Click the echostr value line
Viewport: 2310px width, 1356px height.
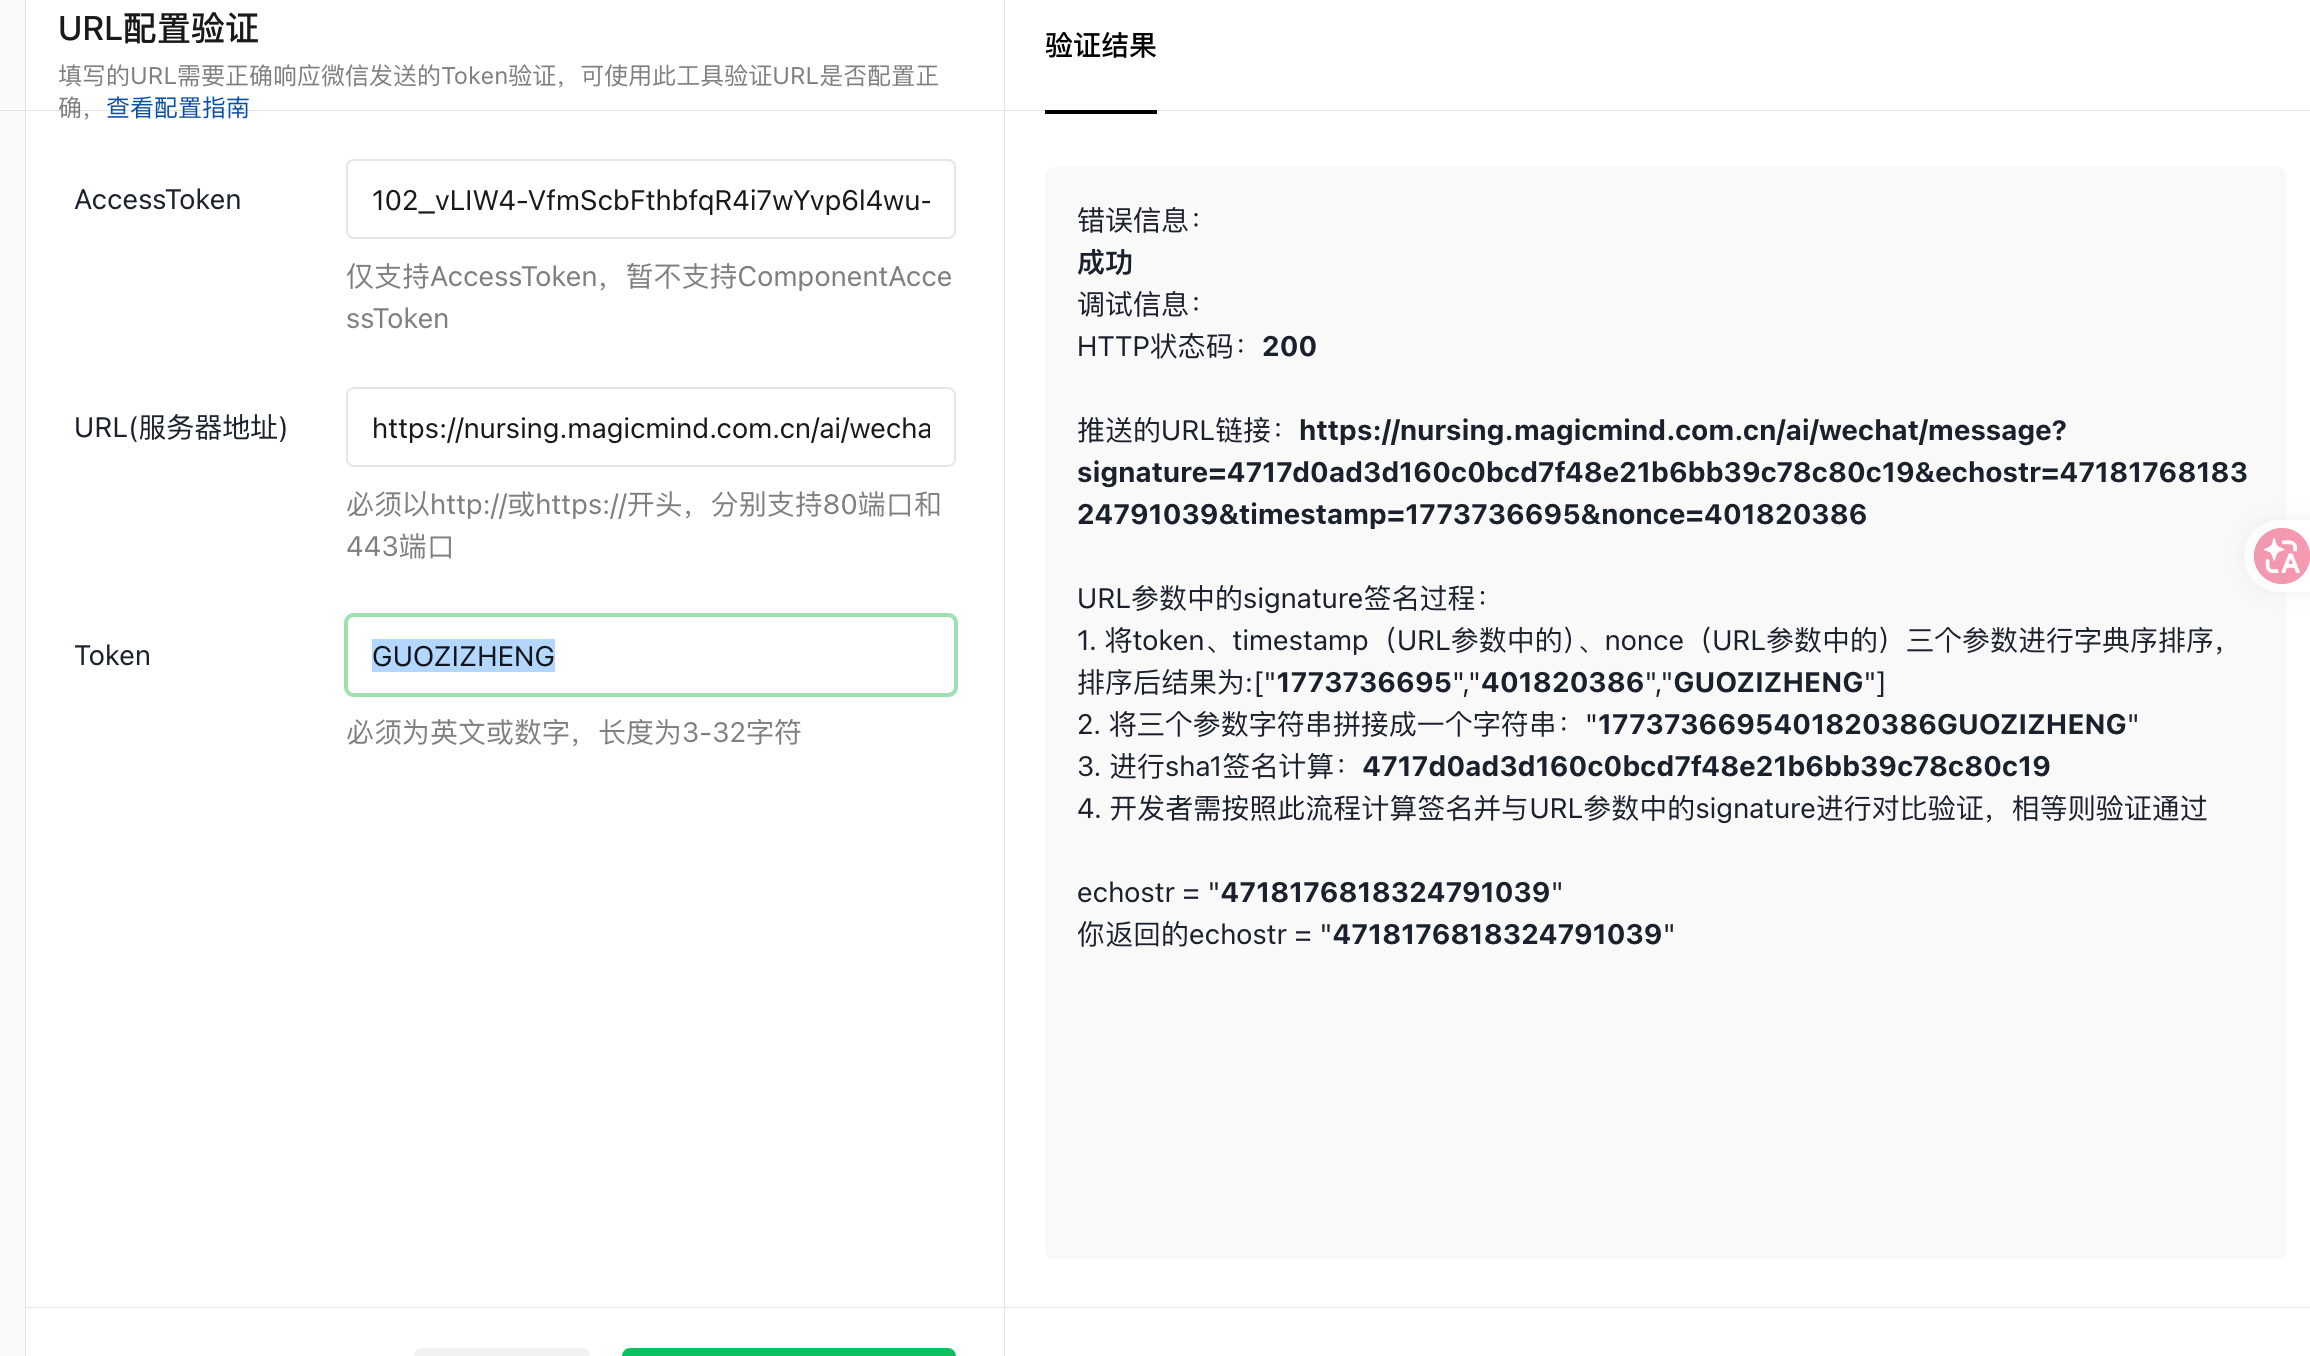[1320, 893]
